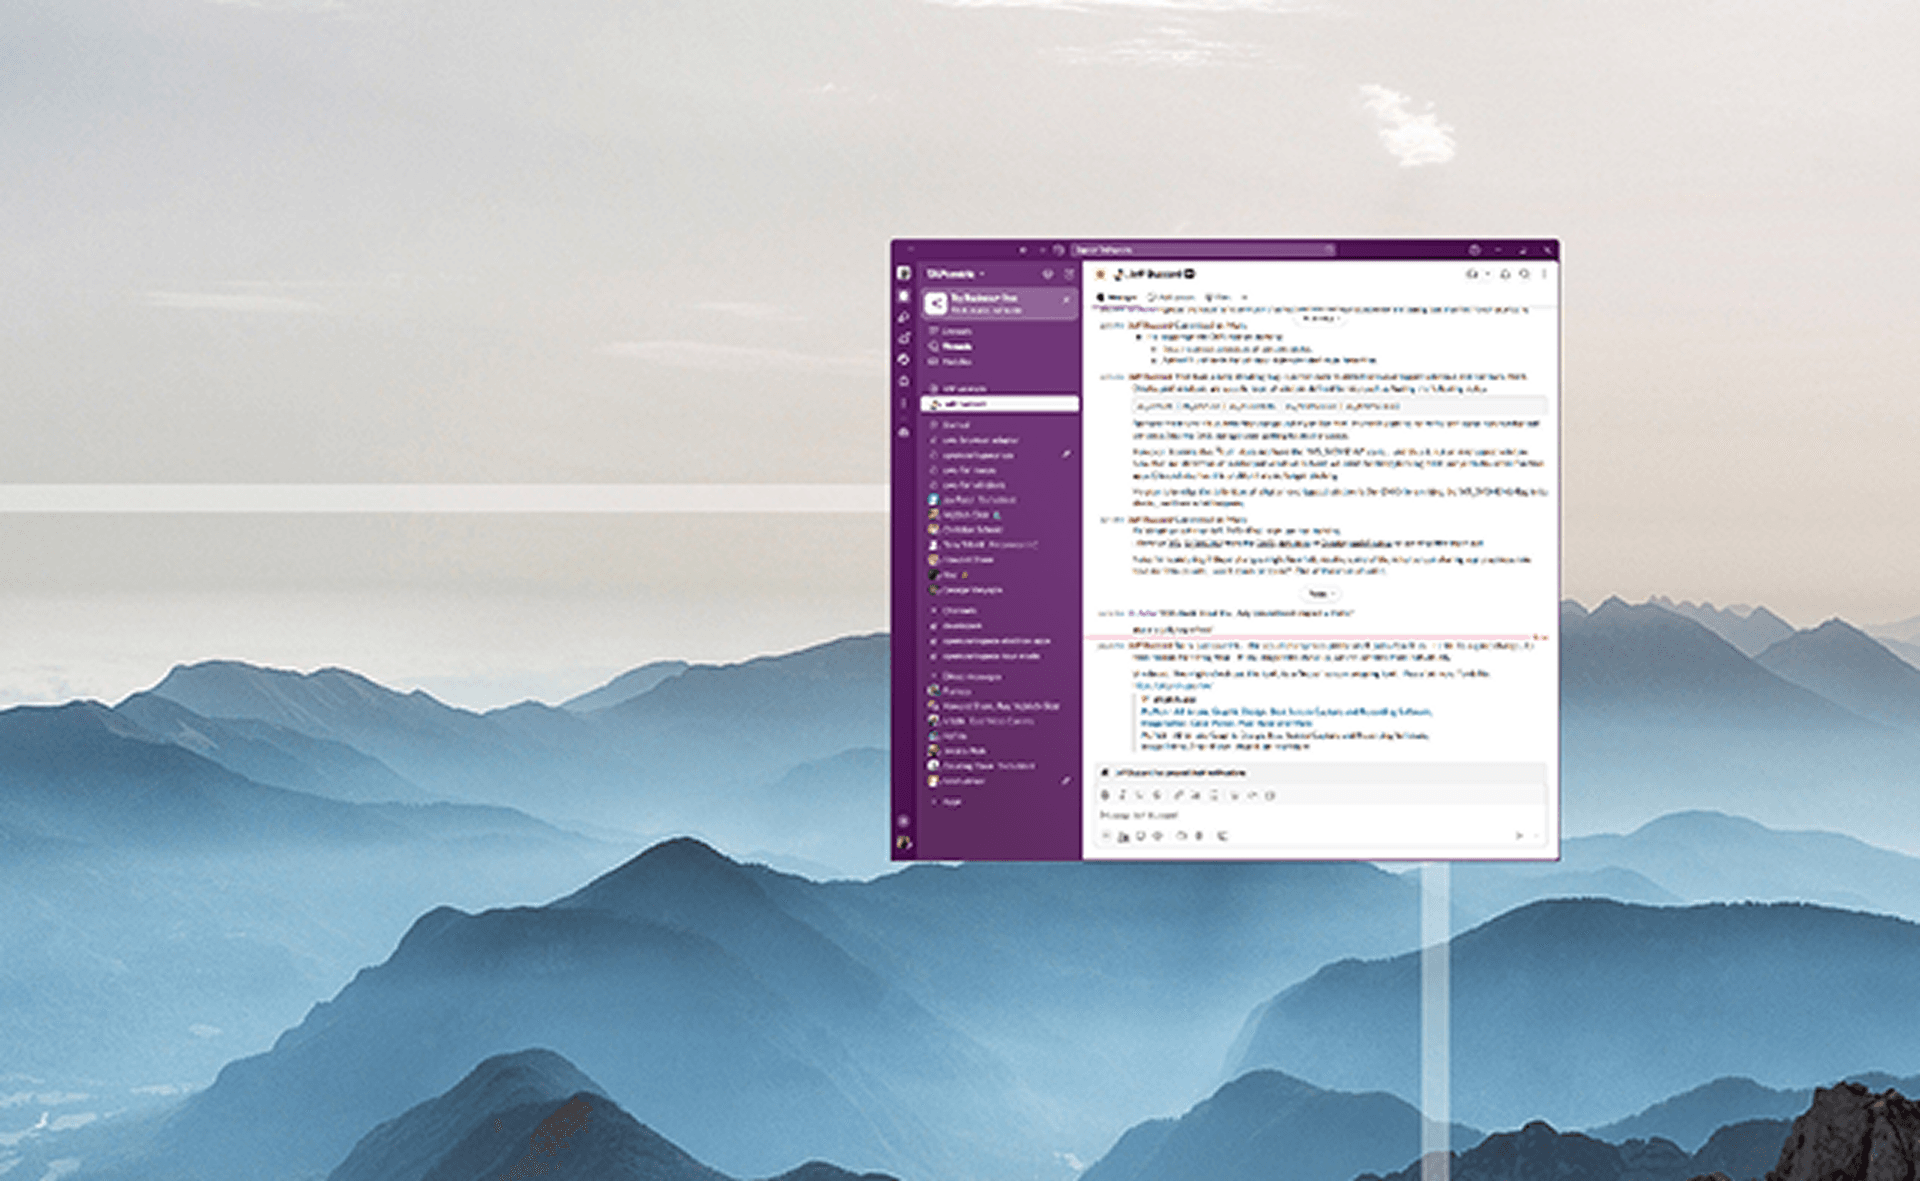
Task: Click the strikethrough formatting icon
Action: (x=1157, y=795)
